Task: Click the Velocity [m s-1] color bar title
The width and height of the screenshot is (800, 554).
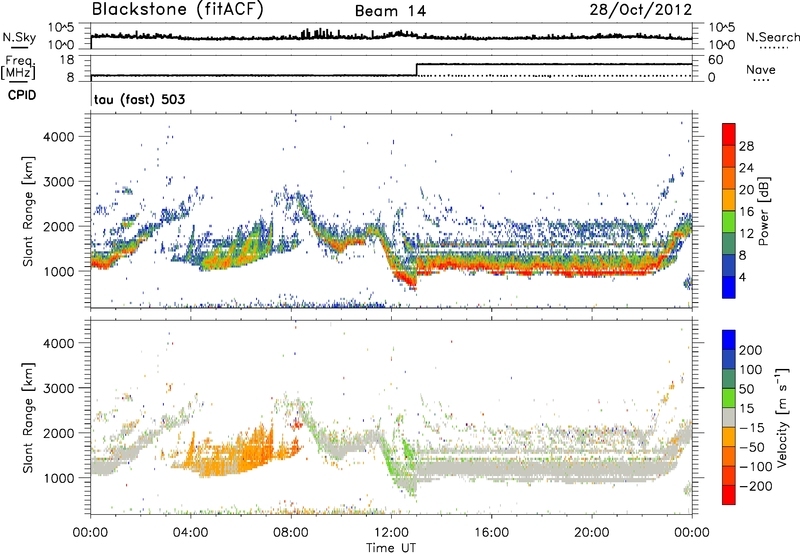Action: (782, 417)
